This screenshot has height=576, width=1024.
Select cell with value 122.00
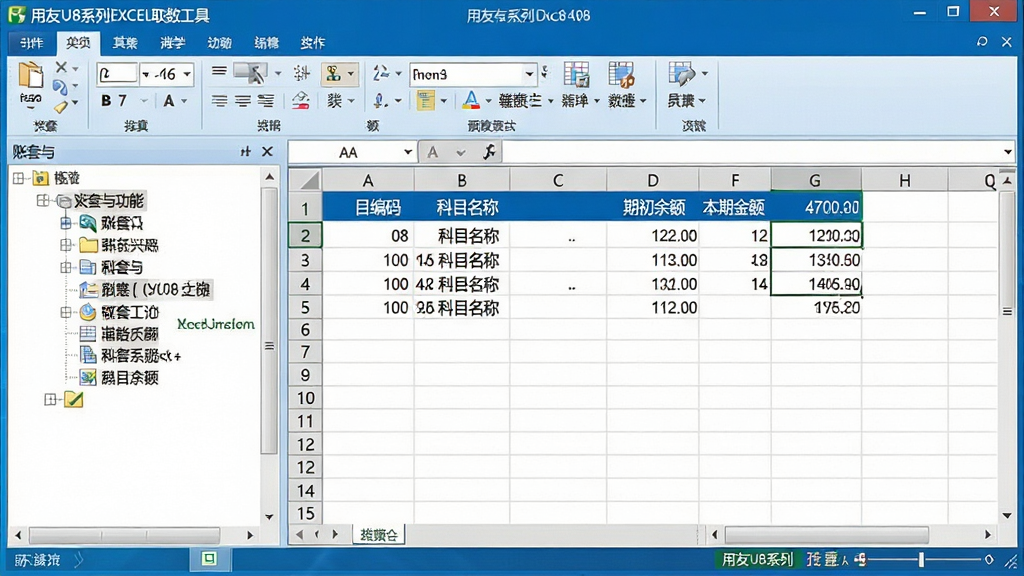click(653, 236)
